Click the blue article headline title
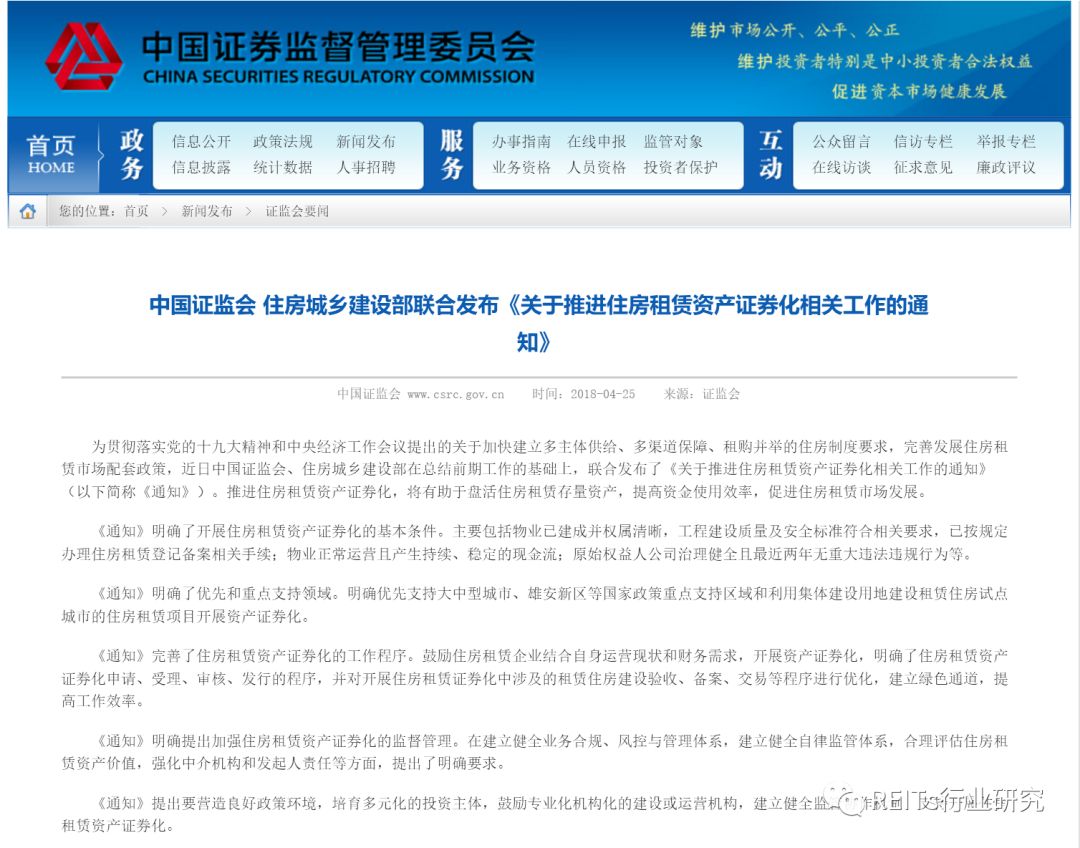1080x848 pixels. coord(539,322)
